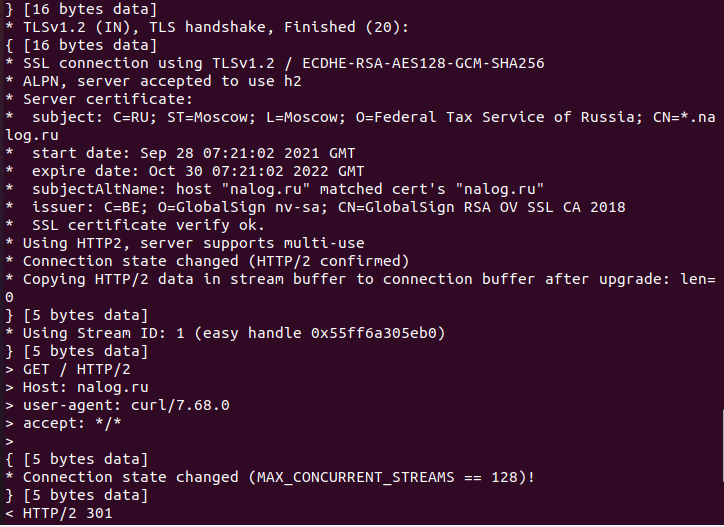Click the 'subjectAltName' matched host line
The height and width of the screenshot is (527, 724).
[275, 189]
